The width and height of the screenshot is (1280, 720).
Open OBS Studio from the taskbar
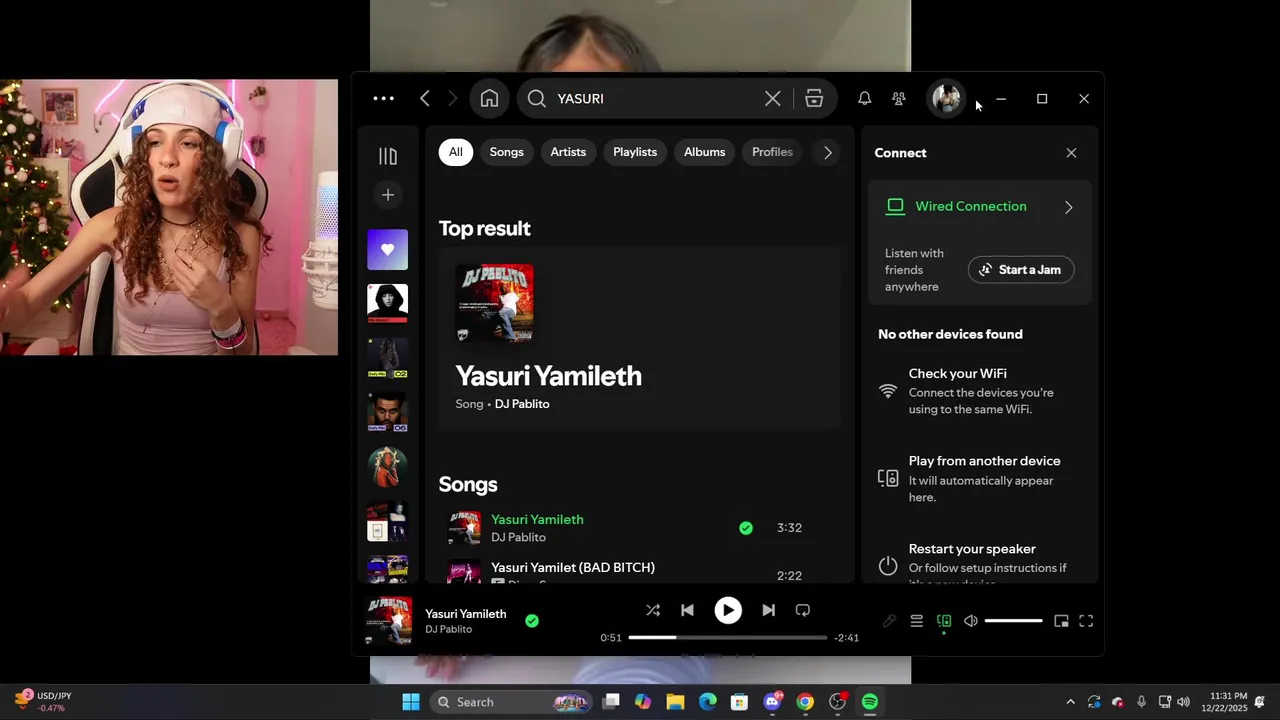click(837, 702)
